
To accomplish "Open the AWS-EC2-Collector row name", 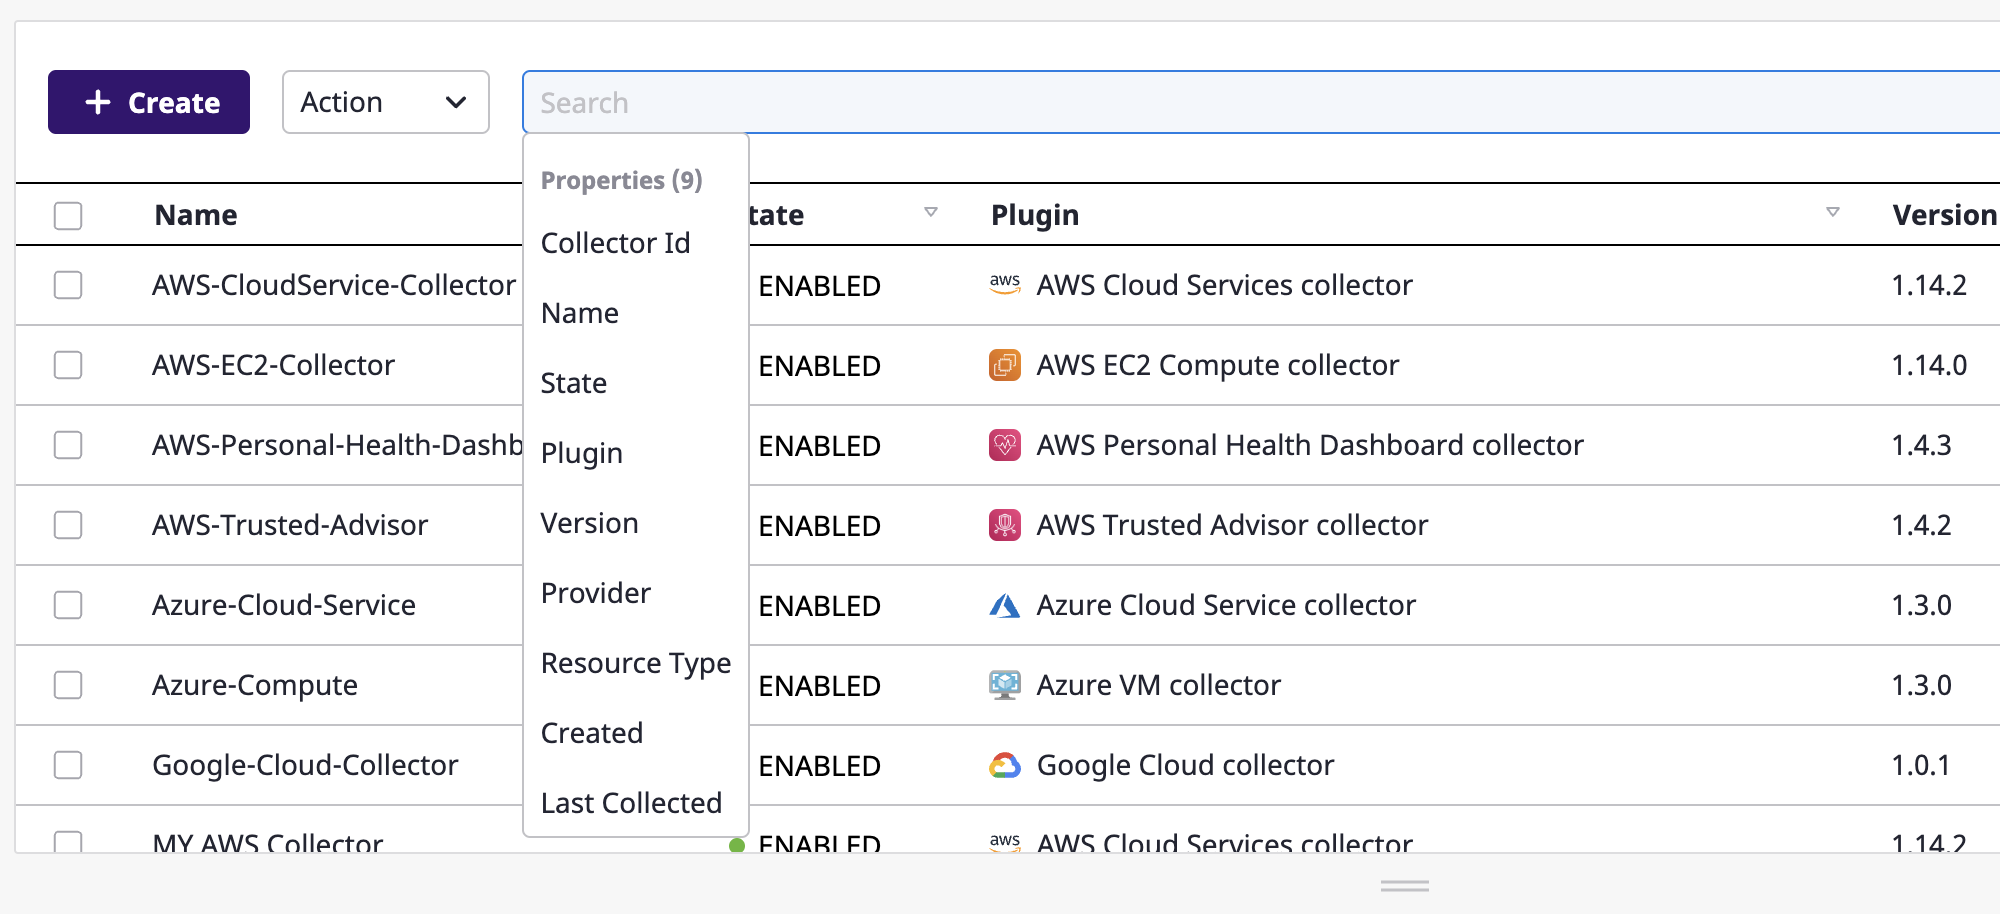I will 273,365.
